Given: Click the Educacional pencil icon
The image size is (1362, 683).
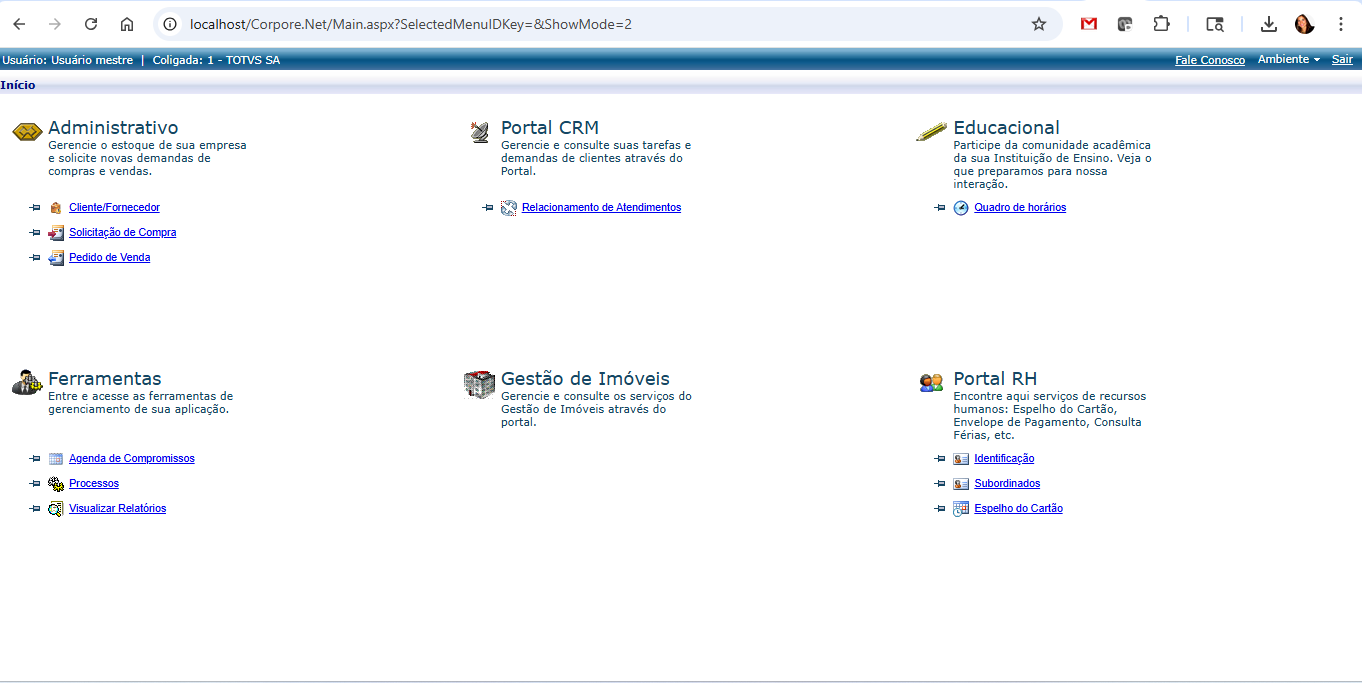Looking at the screenshot, I should pos(931,131).
